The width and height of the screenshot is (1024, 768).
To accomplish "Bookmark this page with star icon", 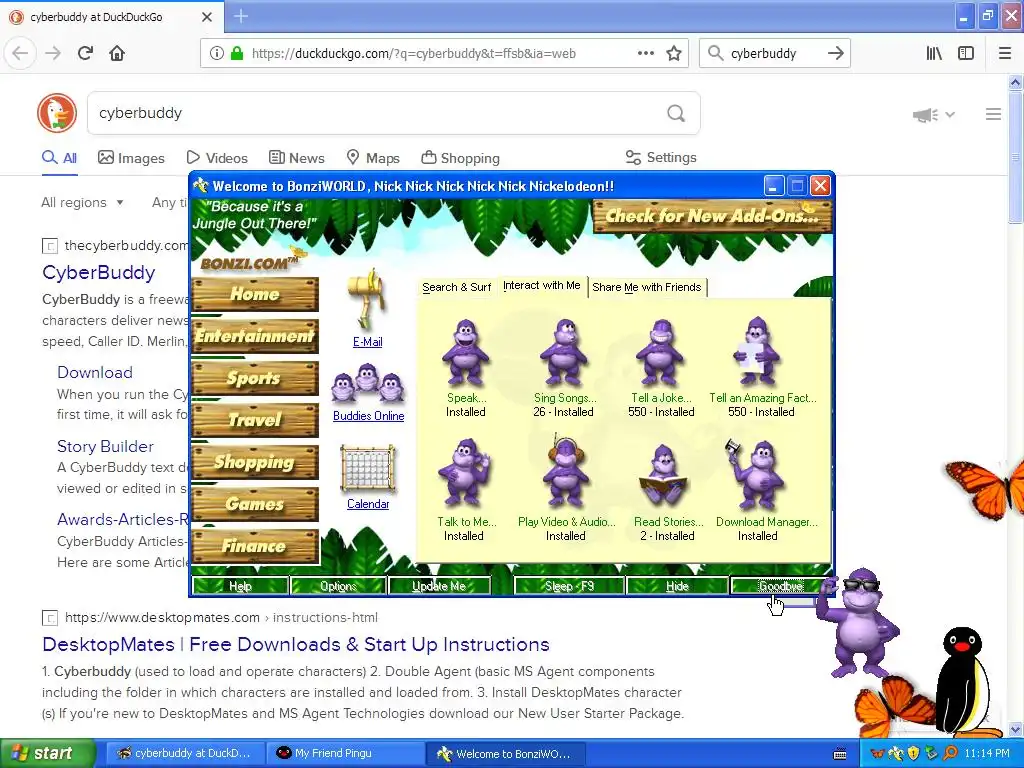I will 674,53.
